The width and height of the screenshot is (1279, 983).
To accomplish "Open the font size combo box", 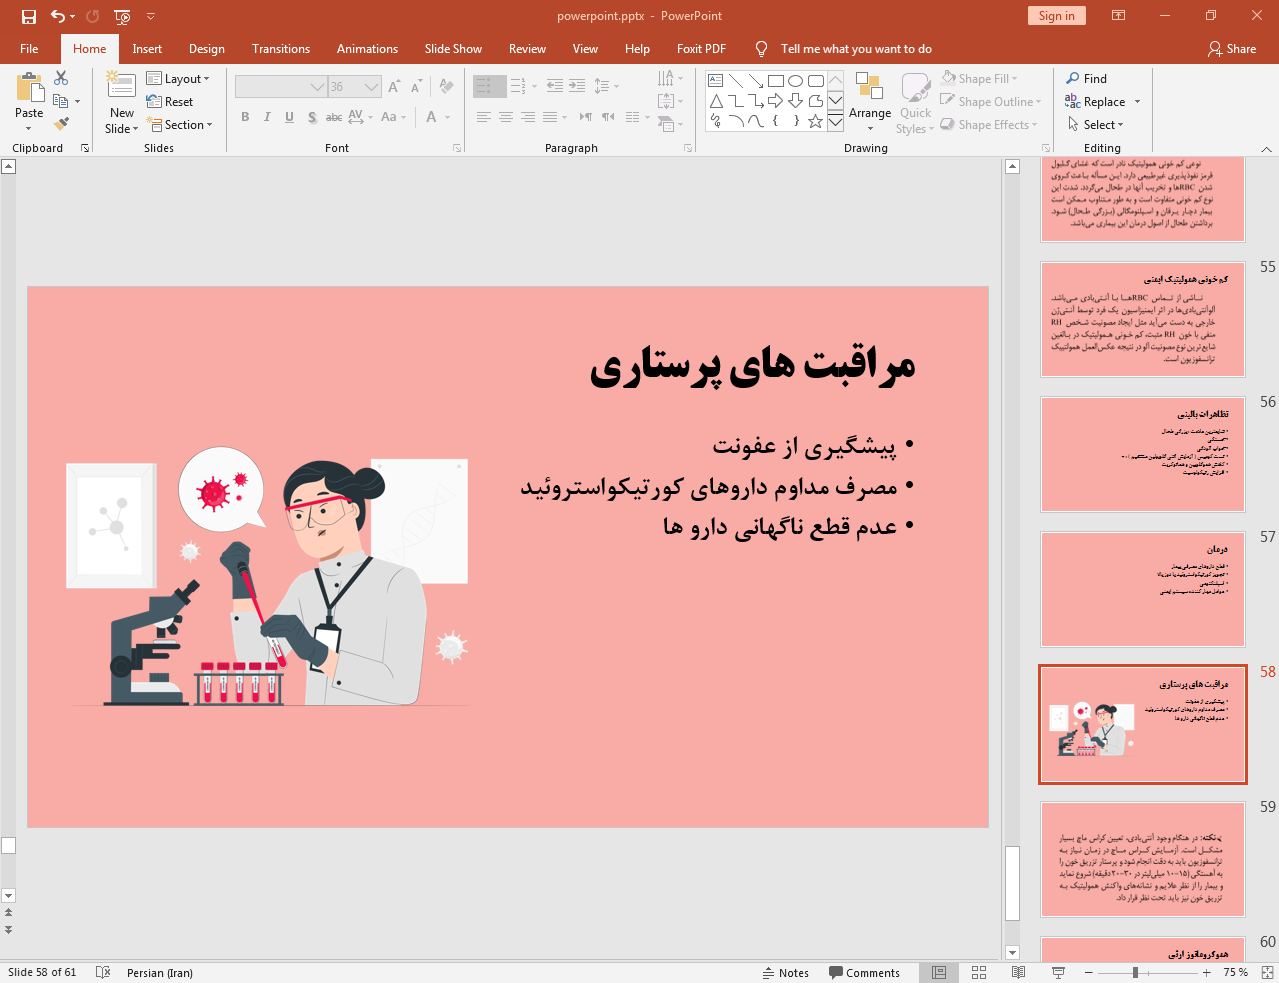I will [x=354, y=87].
